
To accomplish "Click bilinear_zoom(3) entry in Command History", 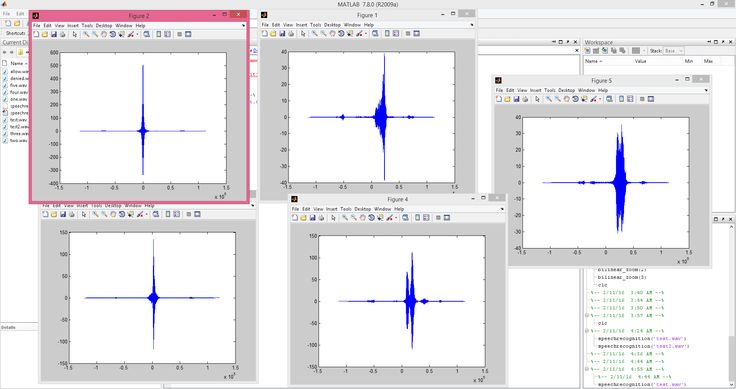I will click(622, 277).
